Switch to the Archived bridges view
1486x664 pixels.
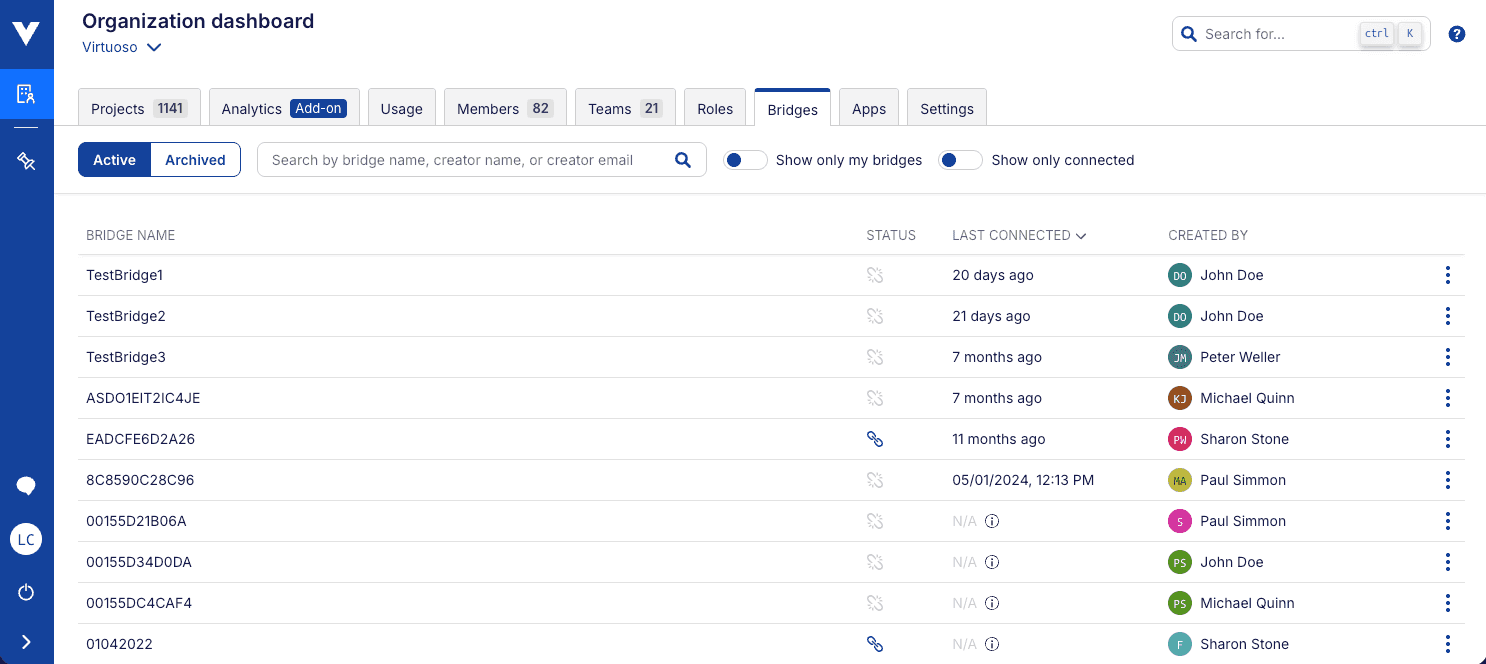pos(195,160)
